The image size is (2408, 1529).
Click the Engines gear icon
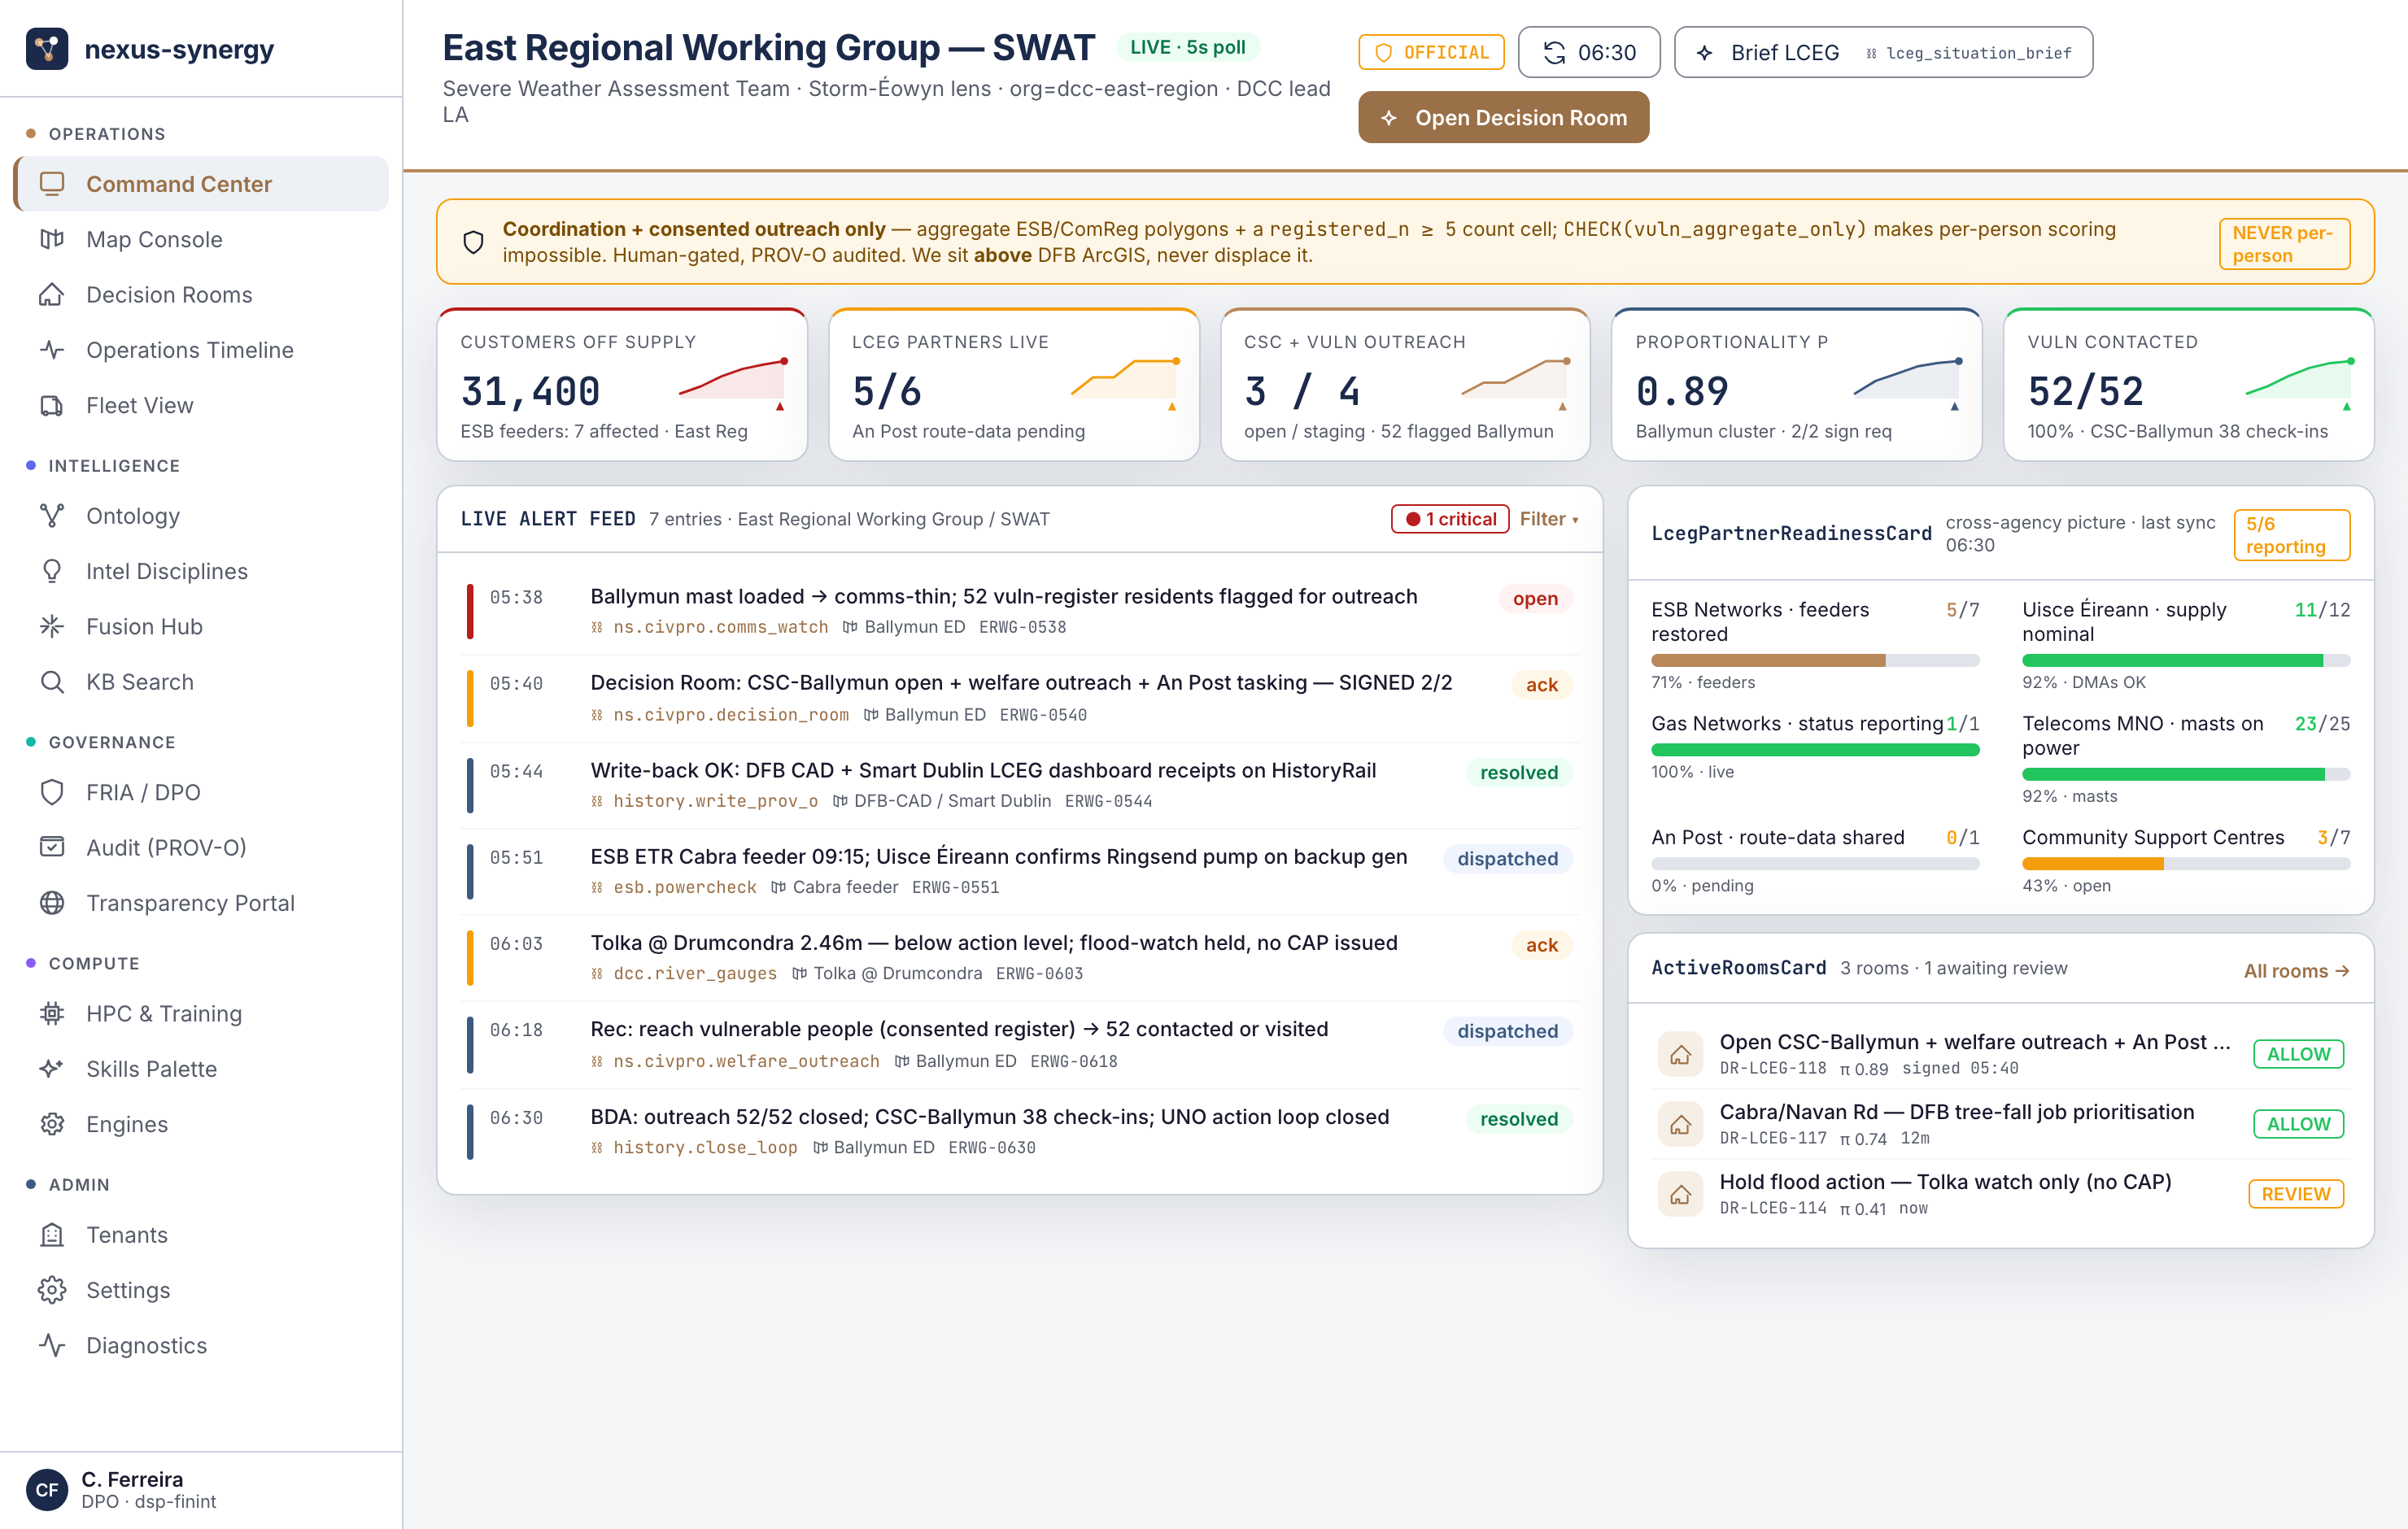52,1124
